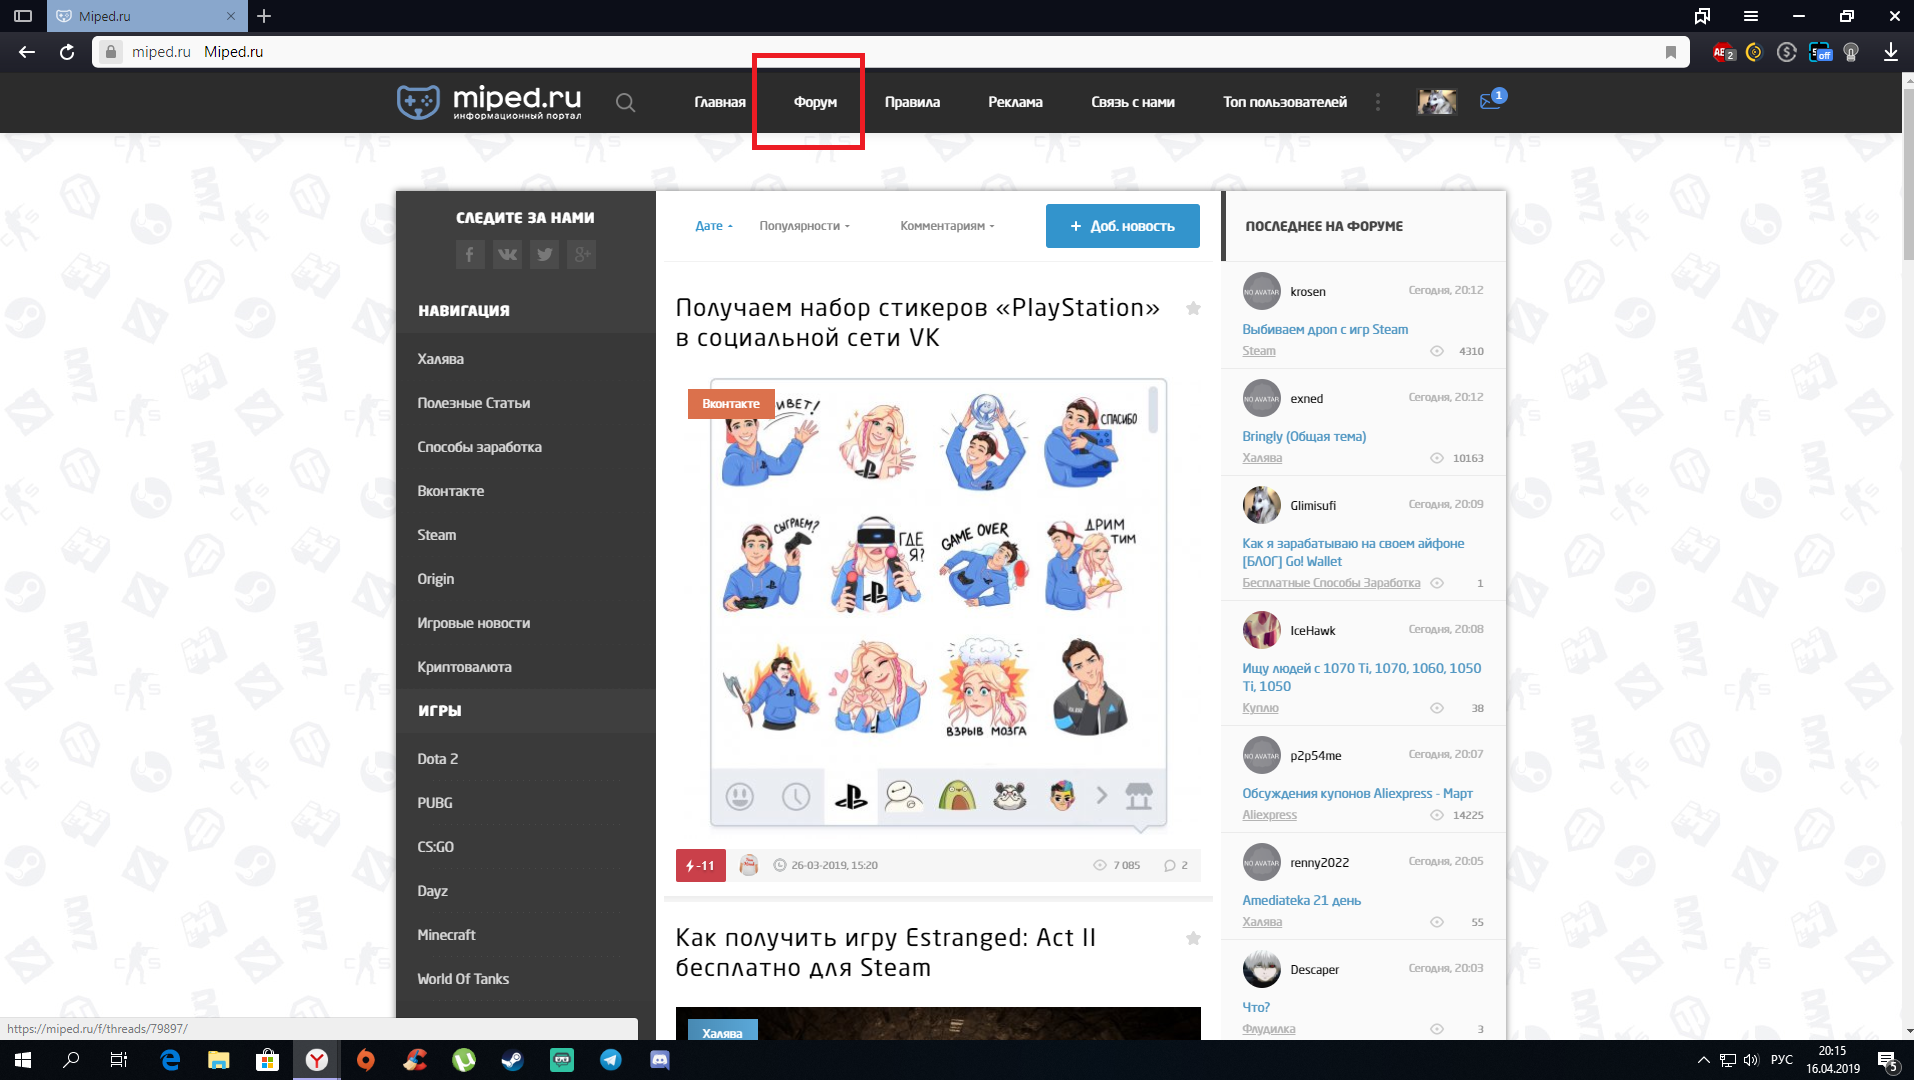Sort news by Популярности
The width and height of the screenshot is (1914, 1080).
(804, 226)
